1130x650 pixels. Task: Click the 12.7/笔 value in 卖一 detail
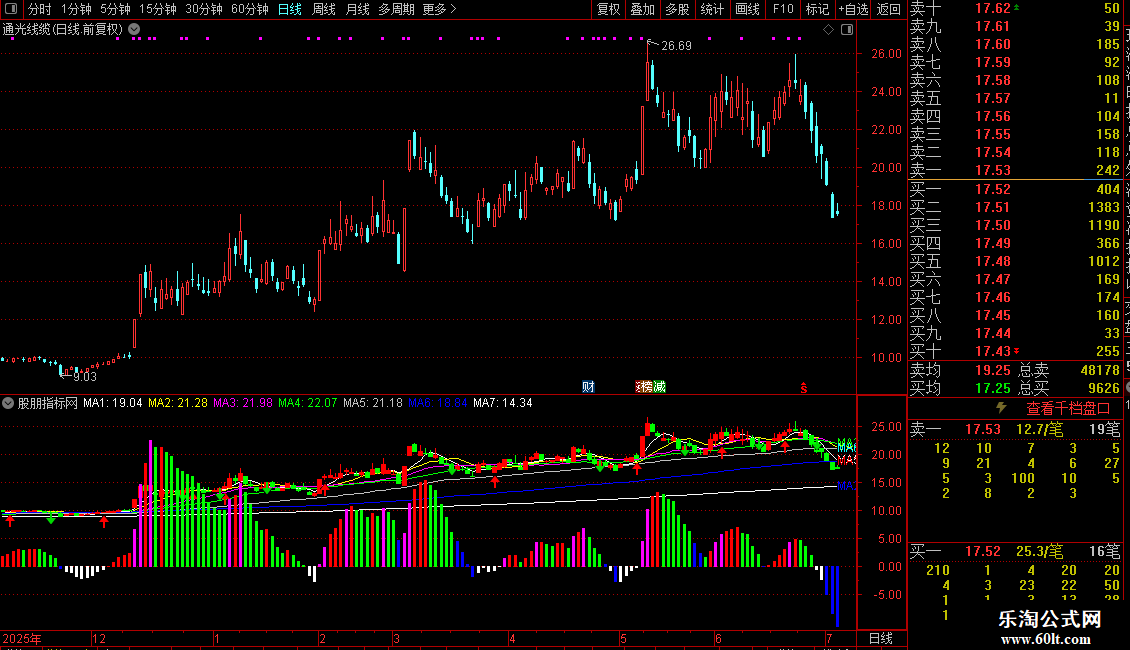(1039, 429)
